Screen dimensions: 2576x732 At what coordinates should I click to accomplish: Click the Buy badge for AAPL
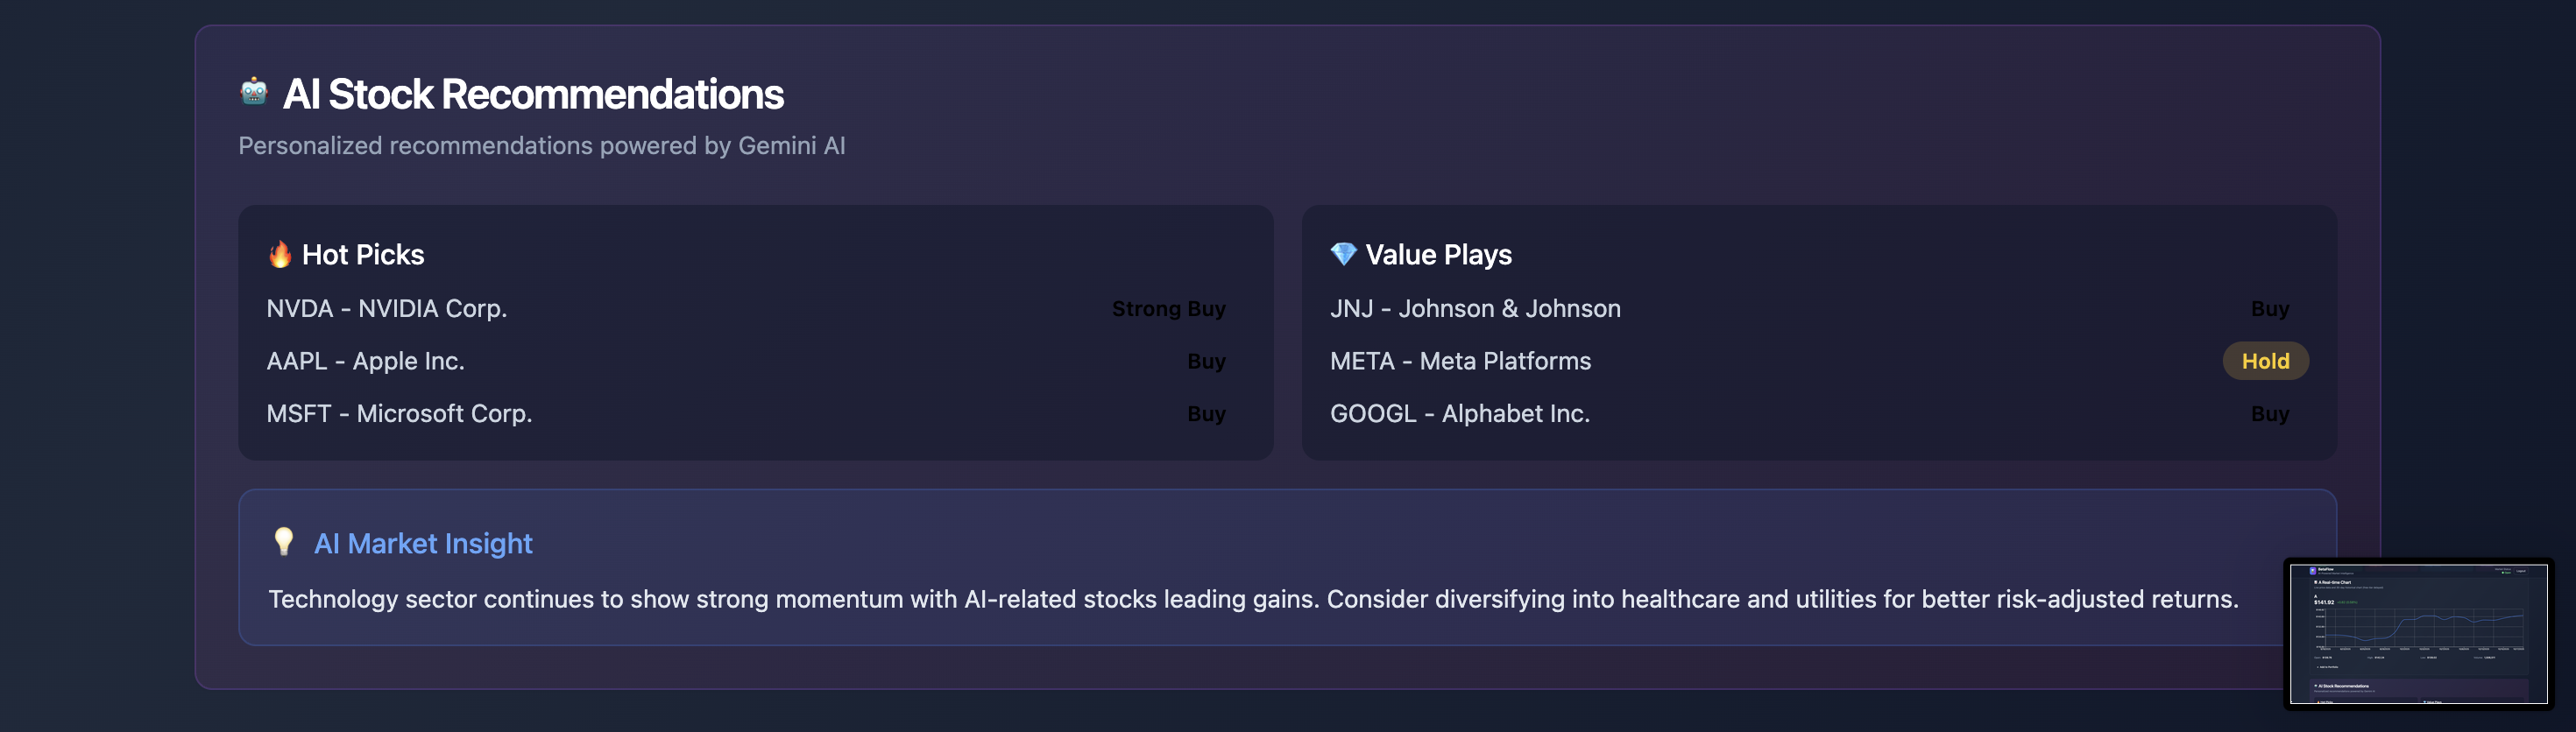pos(1206,361)
